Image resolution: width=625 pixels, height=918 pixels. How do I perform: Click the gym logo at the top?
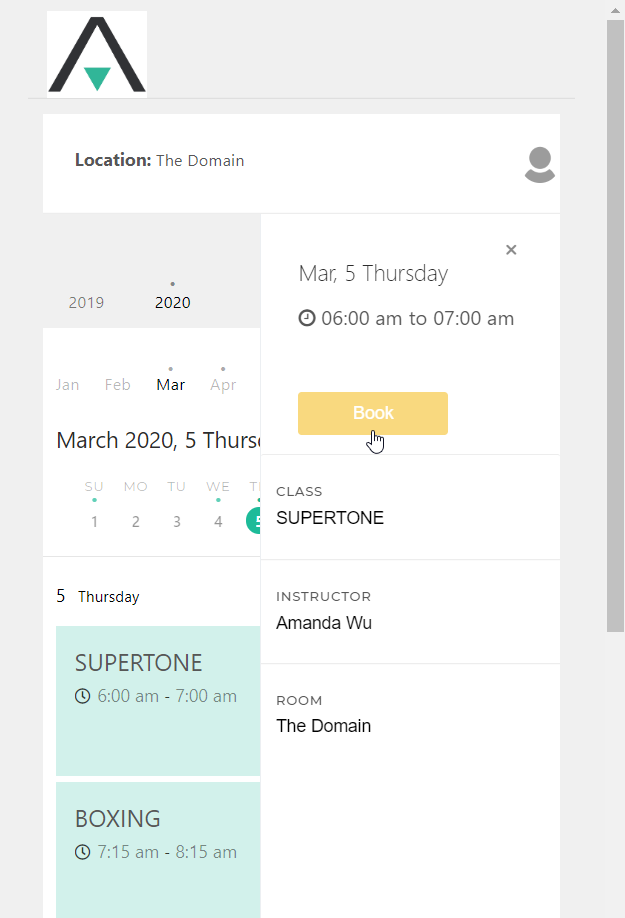pyautogui.click(x=96, y=54)
